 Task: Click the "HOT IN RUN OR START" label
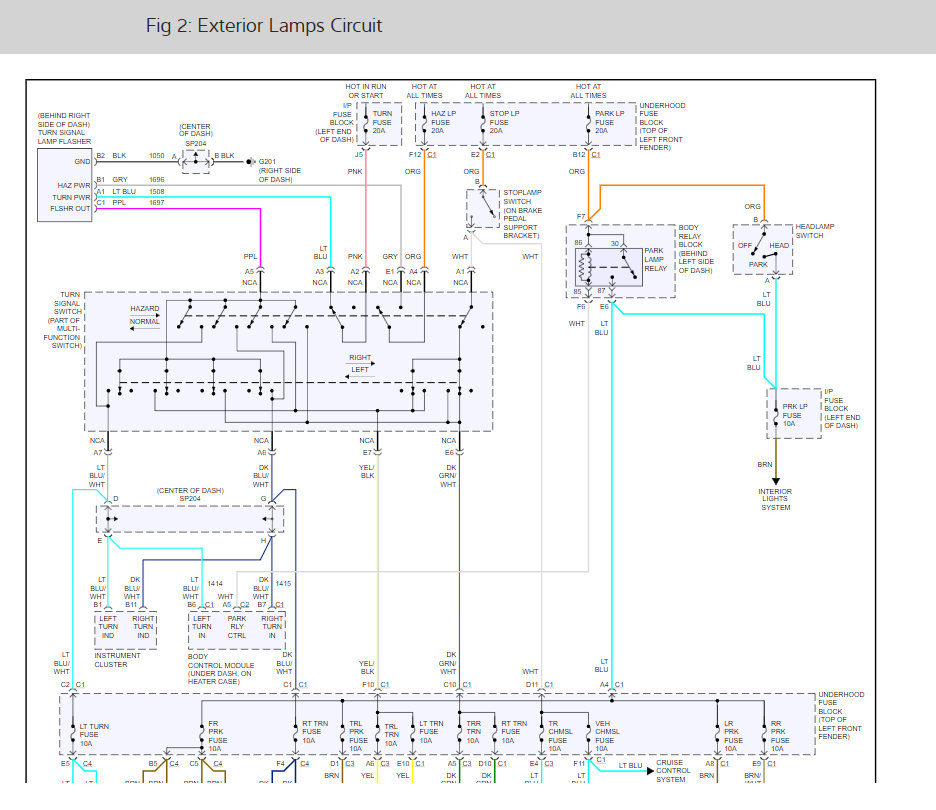pos(366,91)
